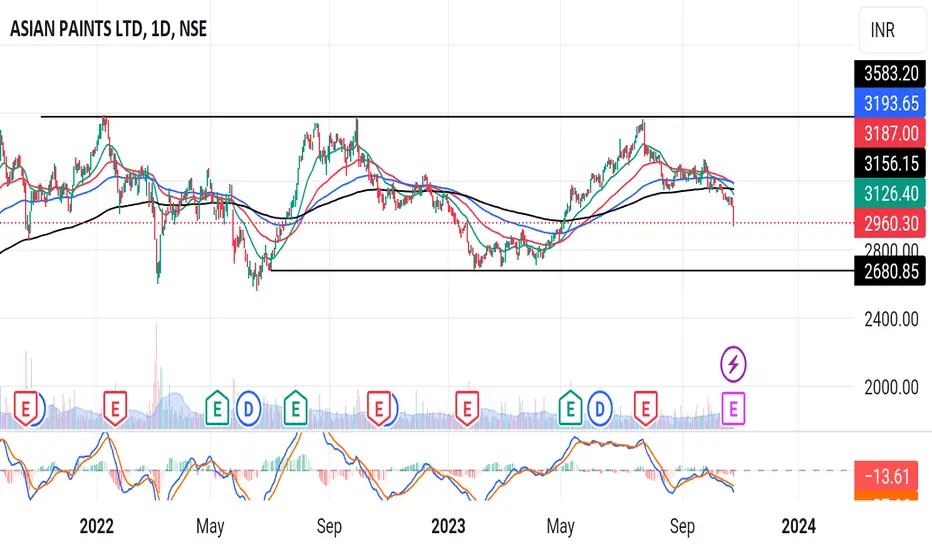This screenshot has height=550, width=932.
Task: Select the red dotted last-price line
Action: coord(427,223)
